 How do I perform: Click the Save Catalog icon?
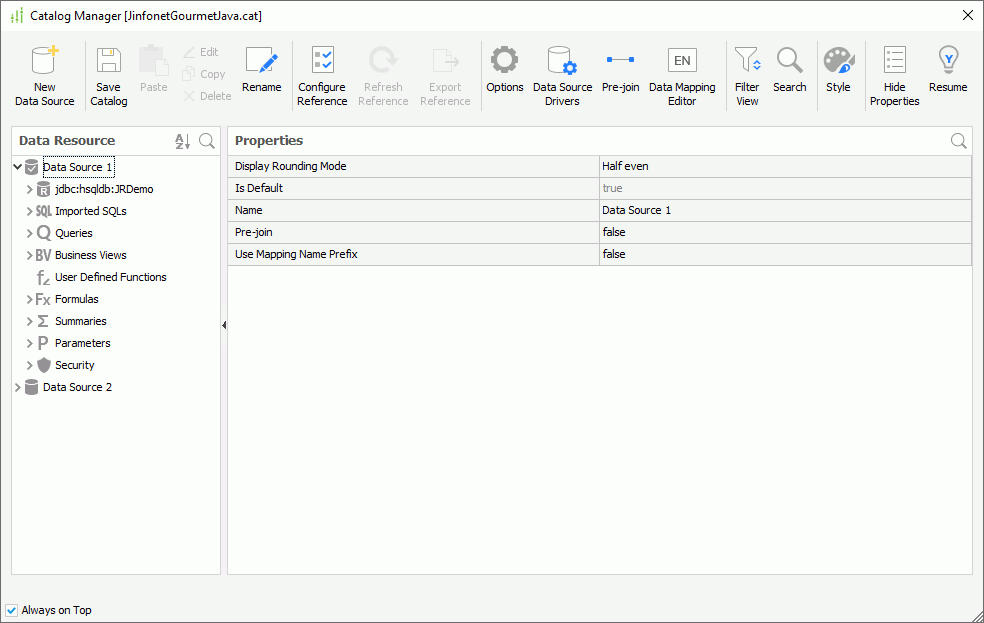[x=107, y=70]
